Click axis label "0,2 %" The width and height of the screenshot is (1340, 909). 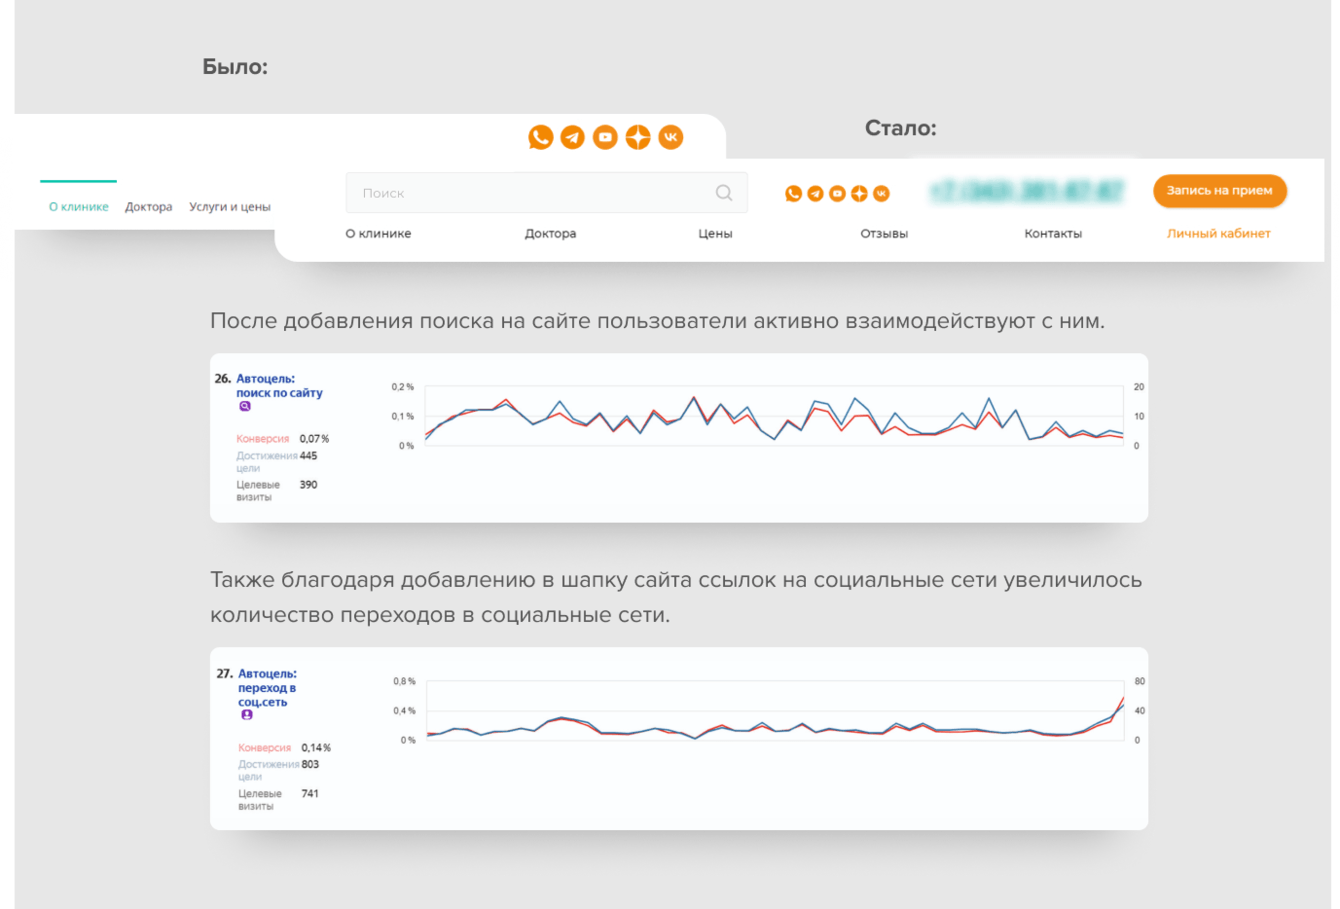402,387
